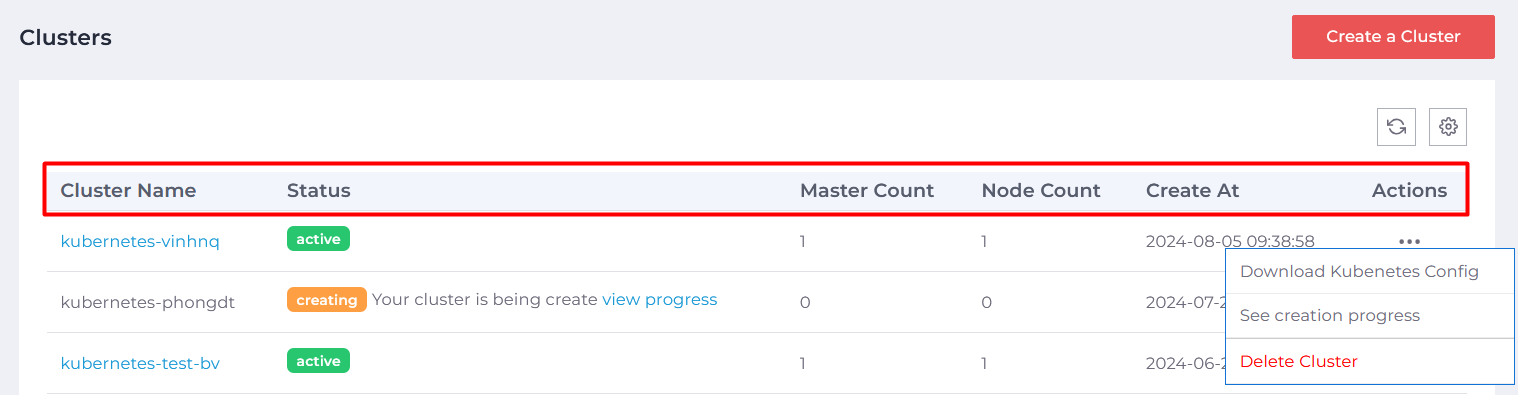The image size is (1518, 395).
Task: Select Delete Cluster from the menu
Action: coord(1299,361)
